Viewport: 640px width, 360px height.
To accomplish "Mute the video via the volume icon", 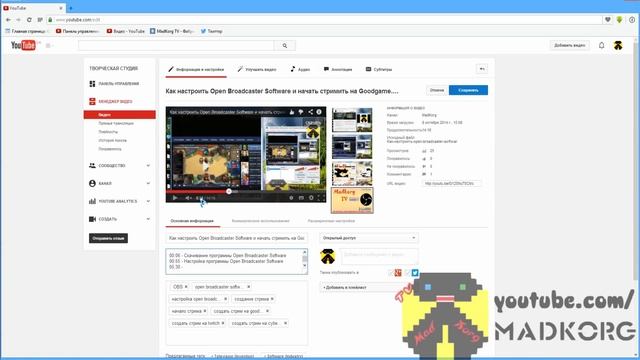I will 188,198.
